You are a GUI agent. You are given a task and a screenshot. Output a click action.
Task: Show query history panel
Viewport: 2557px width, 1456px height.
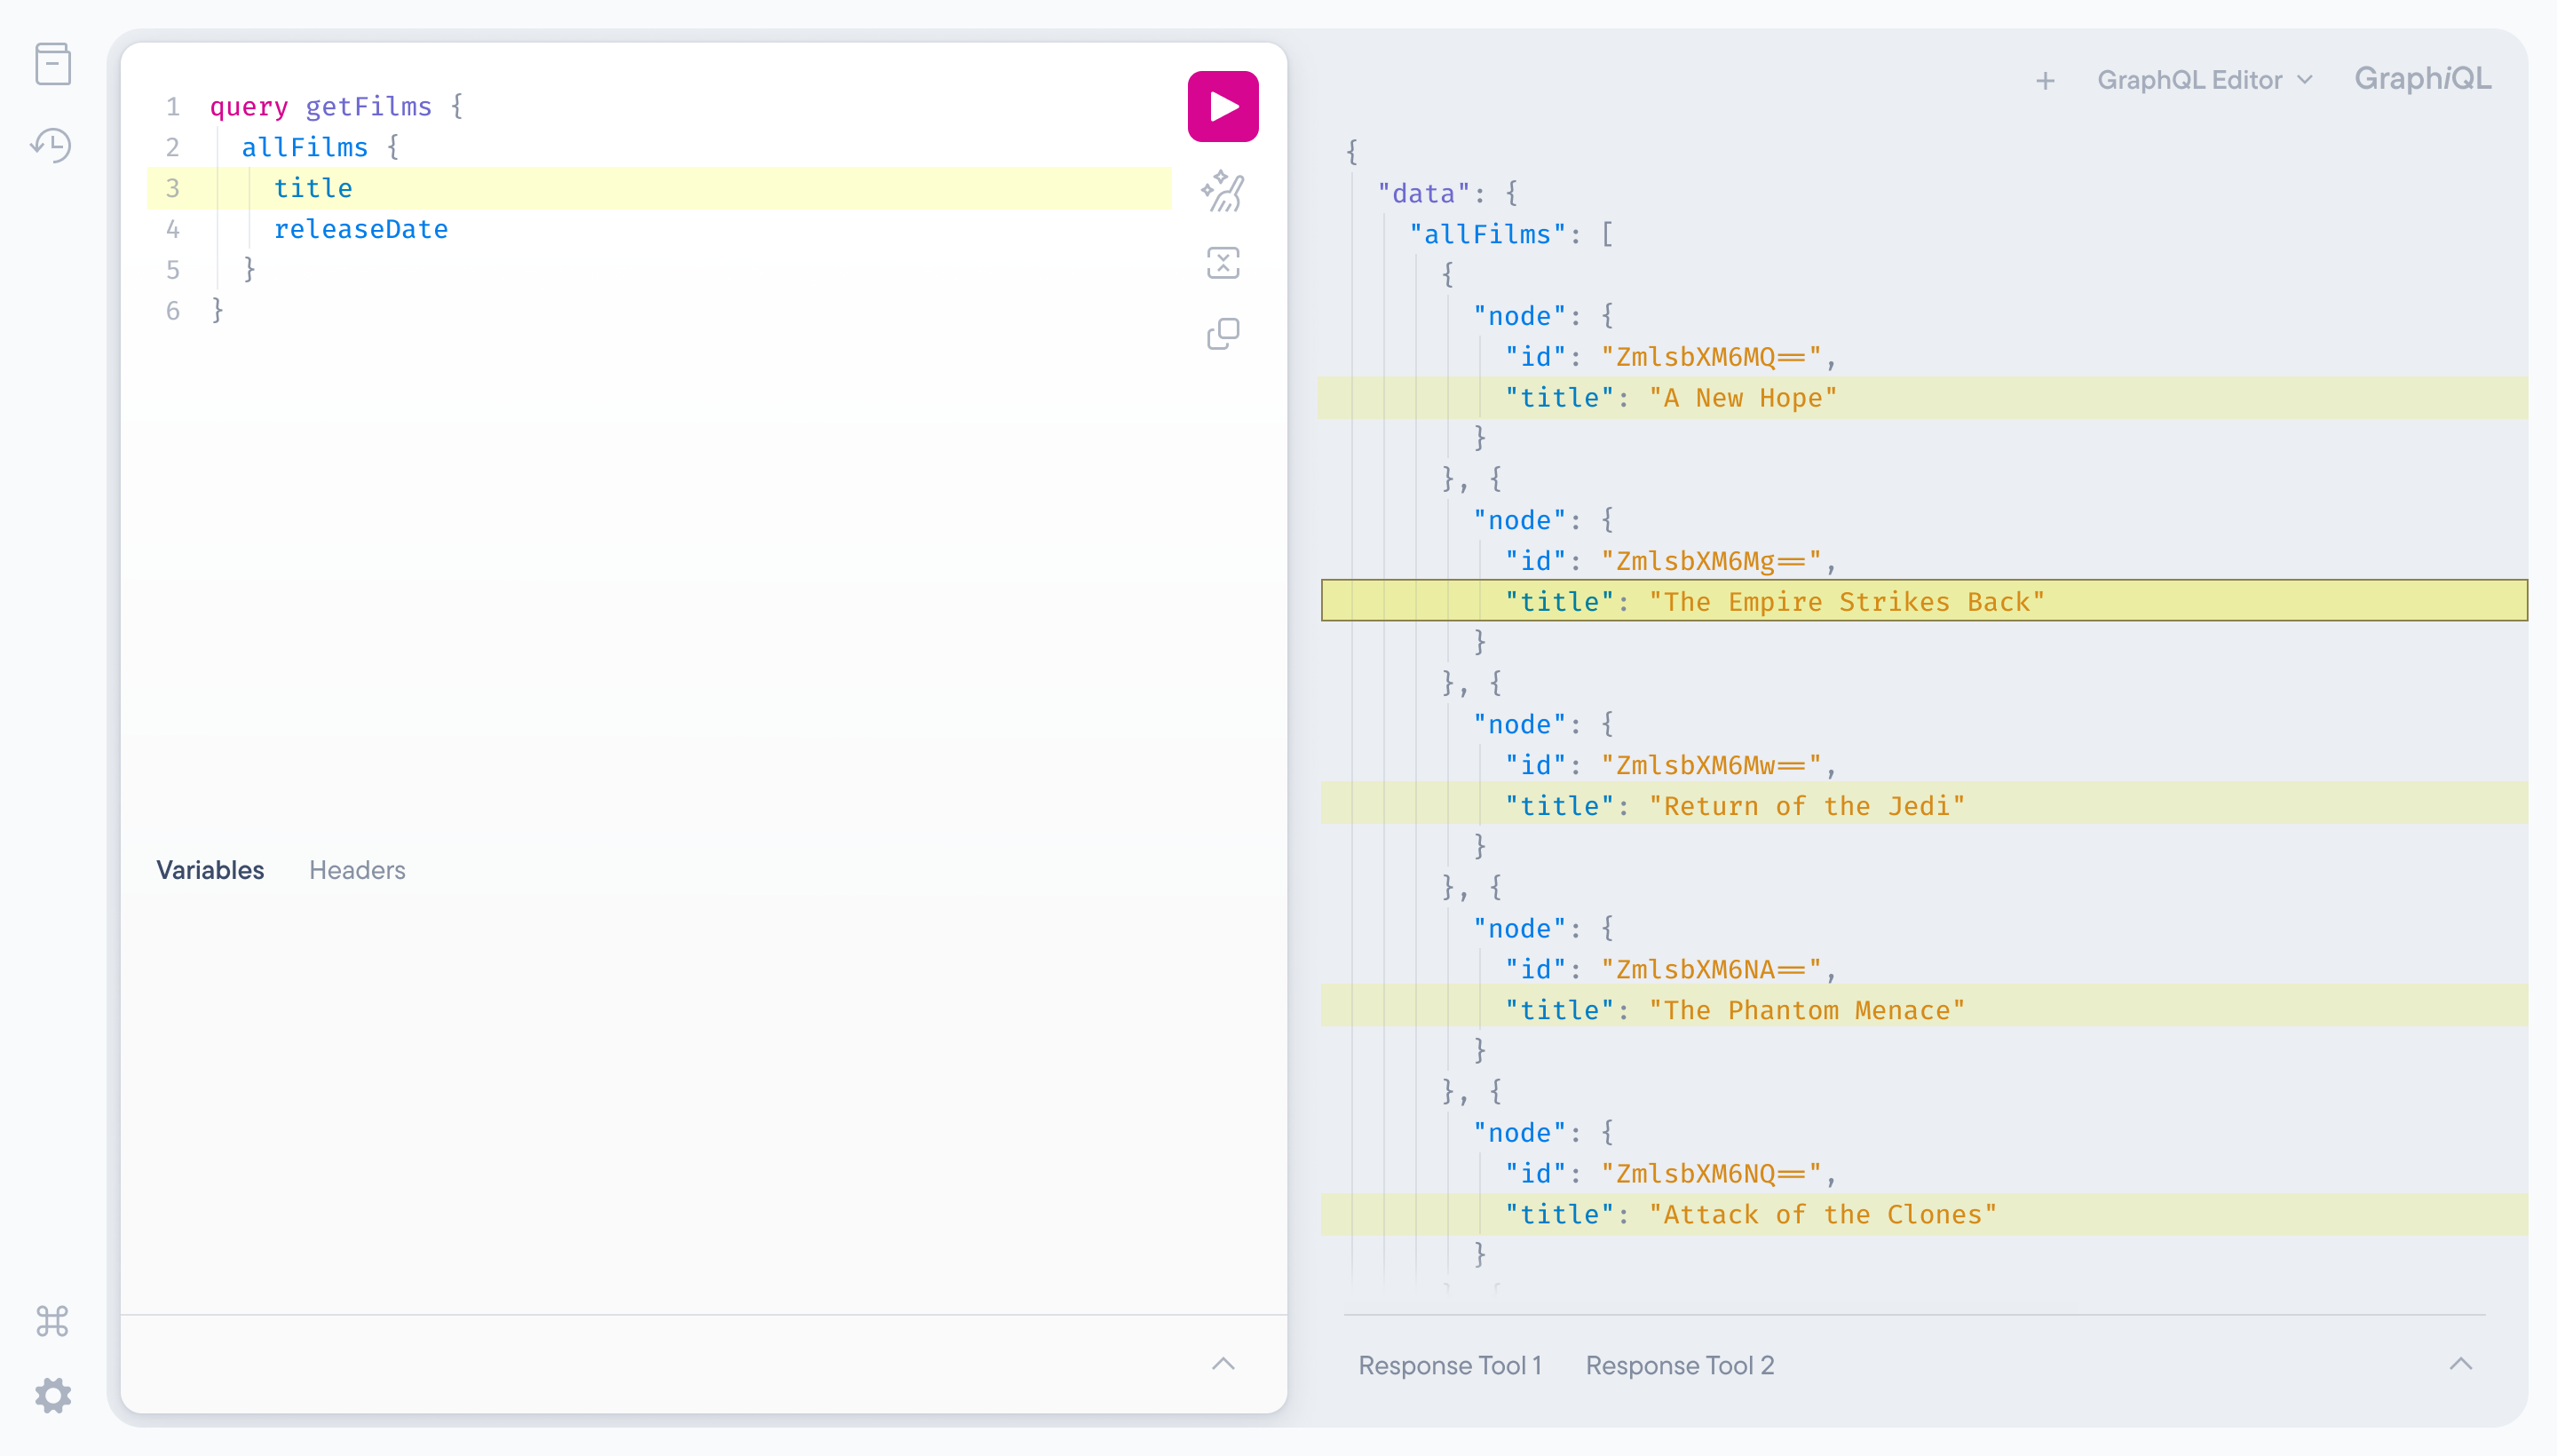tap(52, 145)
